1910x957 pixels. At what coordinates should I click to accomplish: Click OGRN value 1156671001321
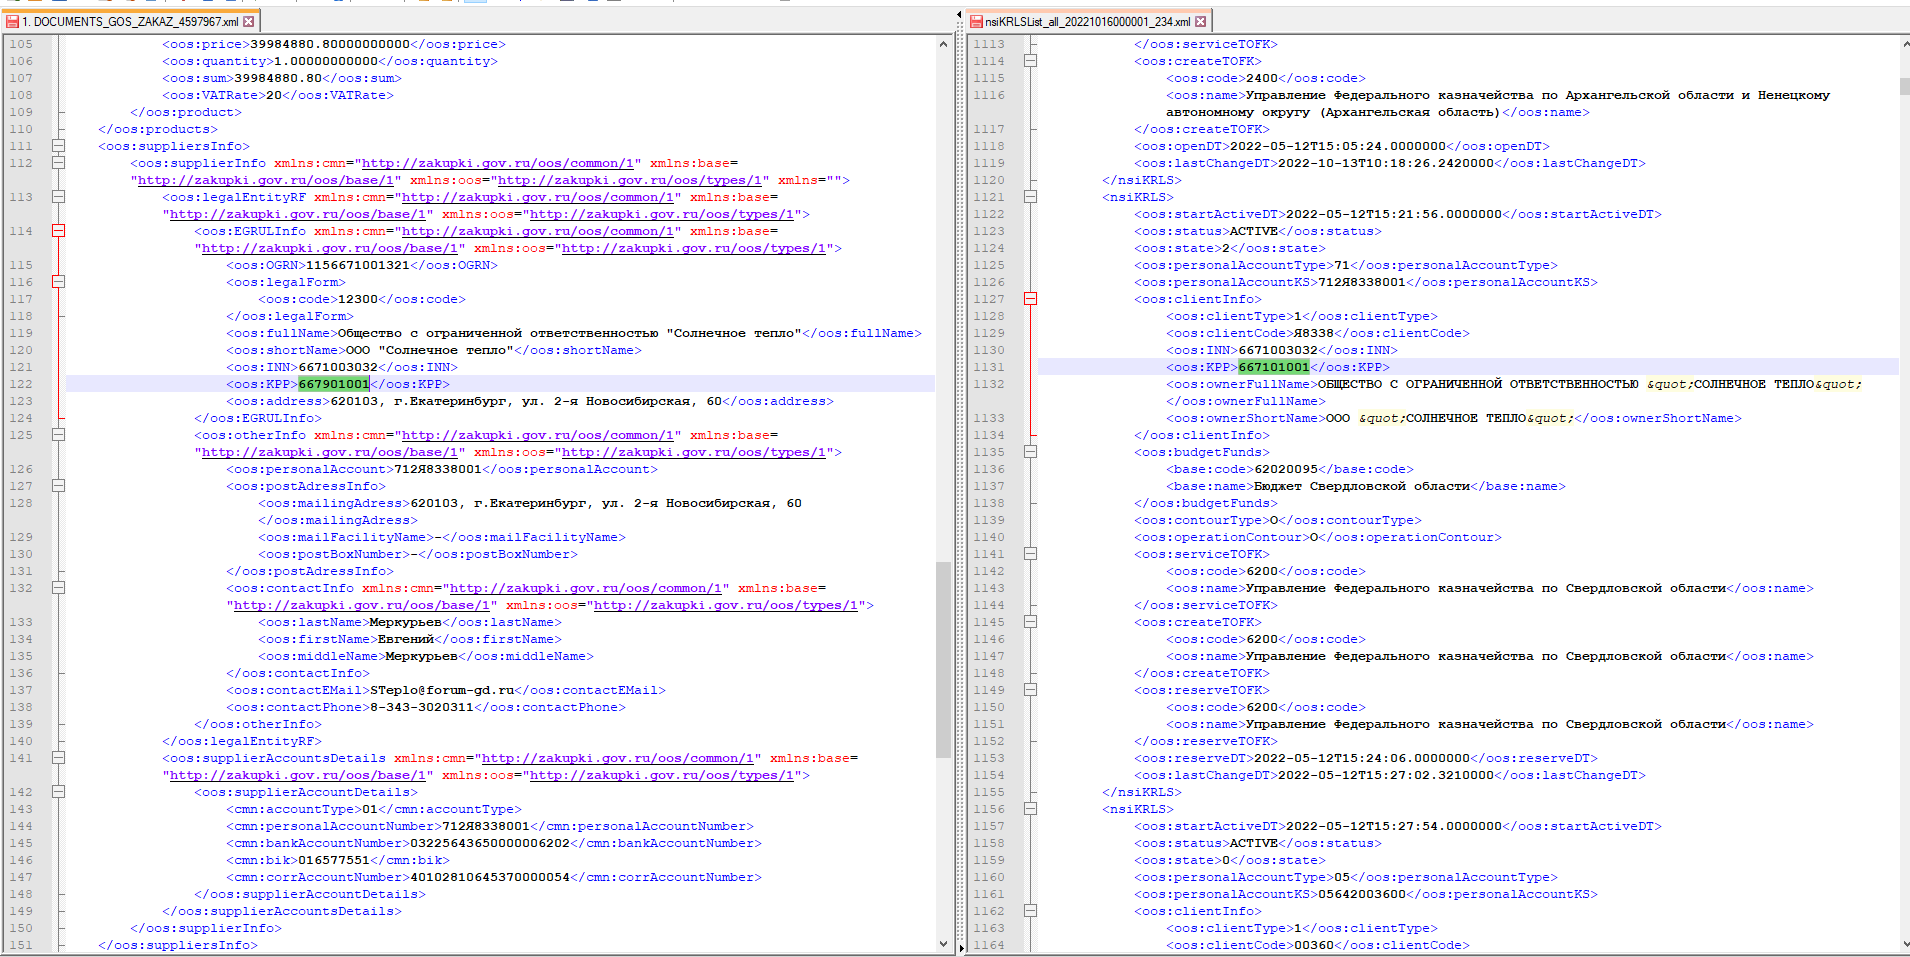click(357, 265)
